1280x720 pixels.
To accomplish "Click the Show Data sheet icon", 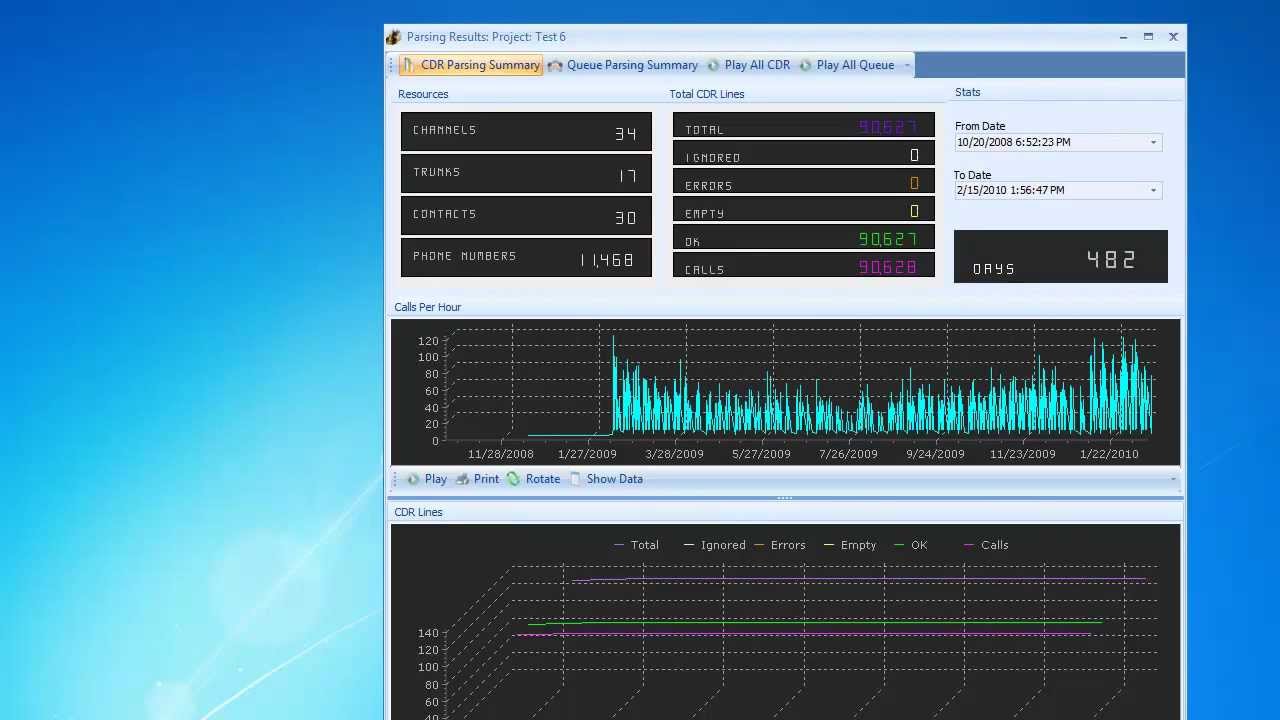I will [x=575, y=479].
